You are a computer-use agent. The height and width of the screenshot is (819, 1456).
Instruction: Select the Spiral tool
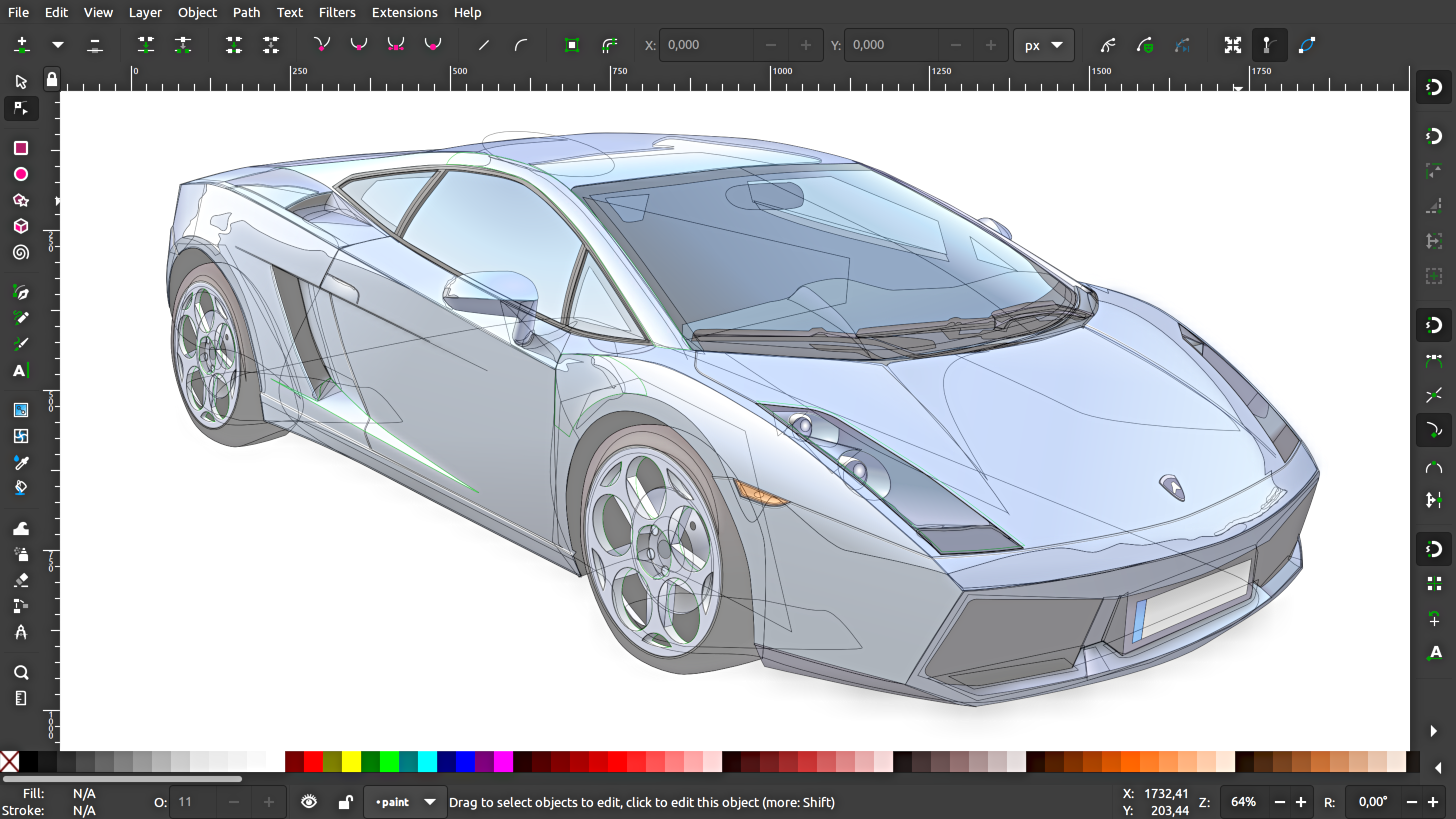tap(21, 253)
